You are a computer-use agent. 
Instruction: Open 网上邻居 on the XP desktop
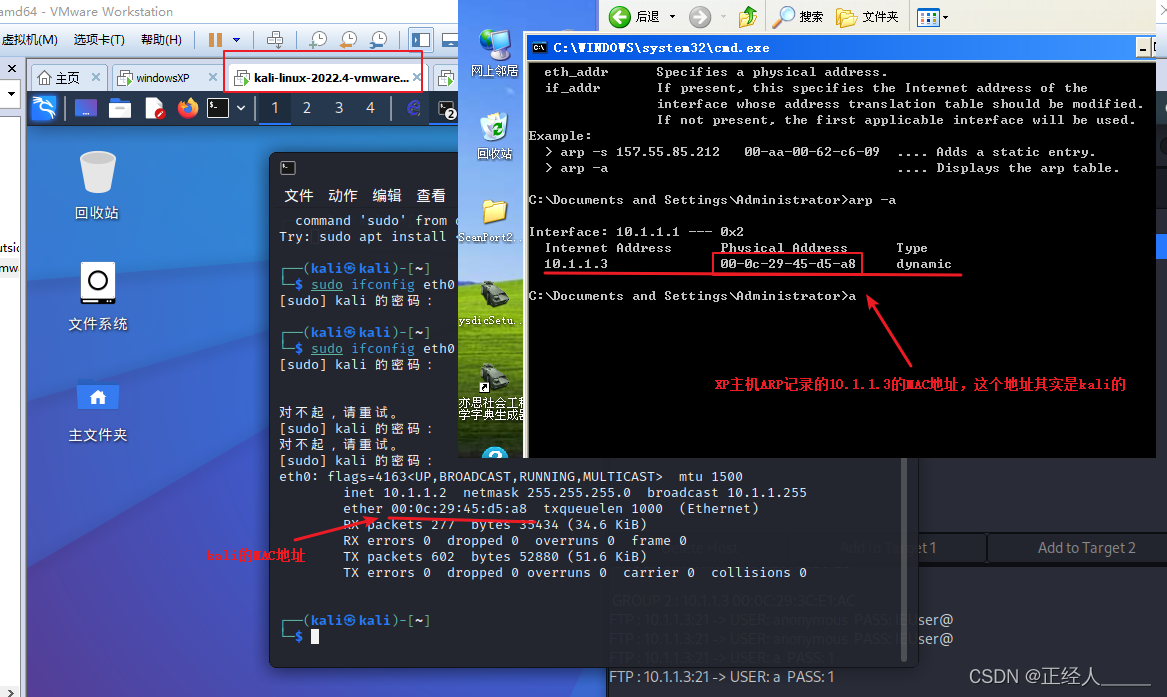click(x=494, y=53)
